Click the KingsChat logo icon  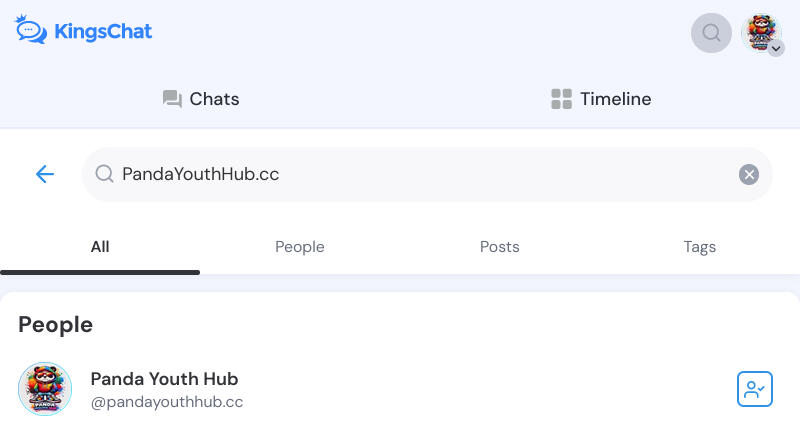(x=31, y=30)
